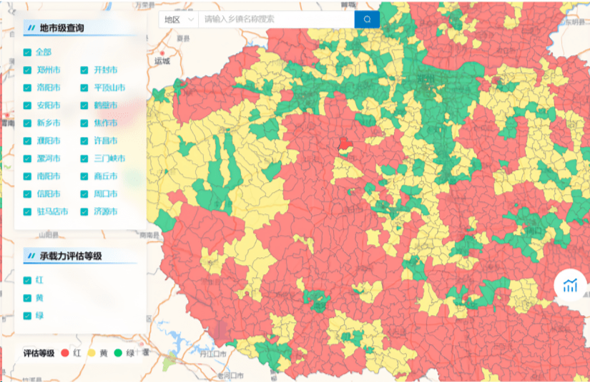Disable the 绿 rating level checkbox
The width and height of the screenshot is (590, 382).
(x=27, y=316)
